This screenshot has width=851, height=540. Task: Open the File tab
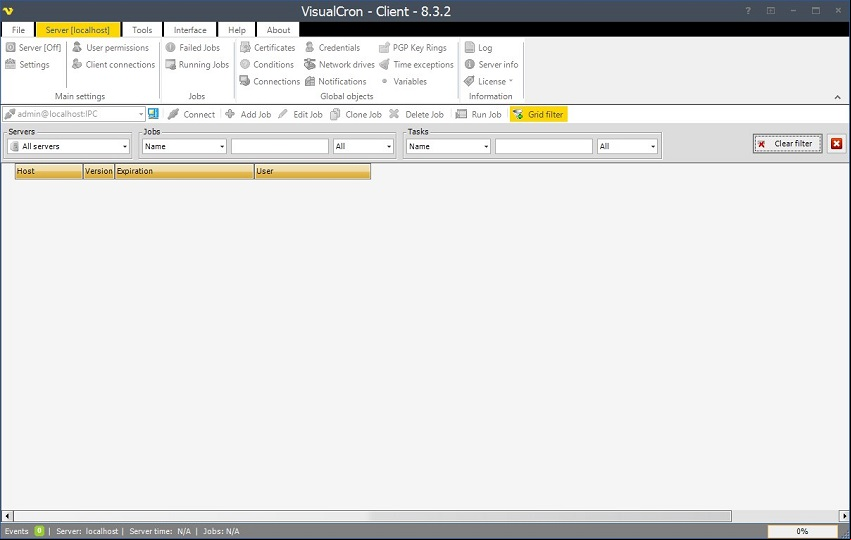click(18, 30)
